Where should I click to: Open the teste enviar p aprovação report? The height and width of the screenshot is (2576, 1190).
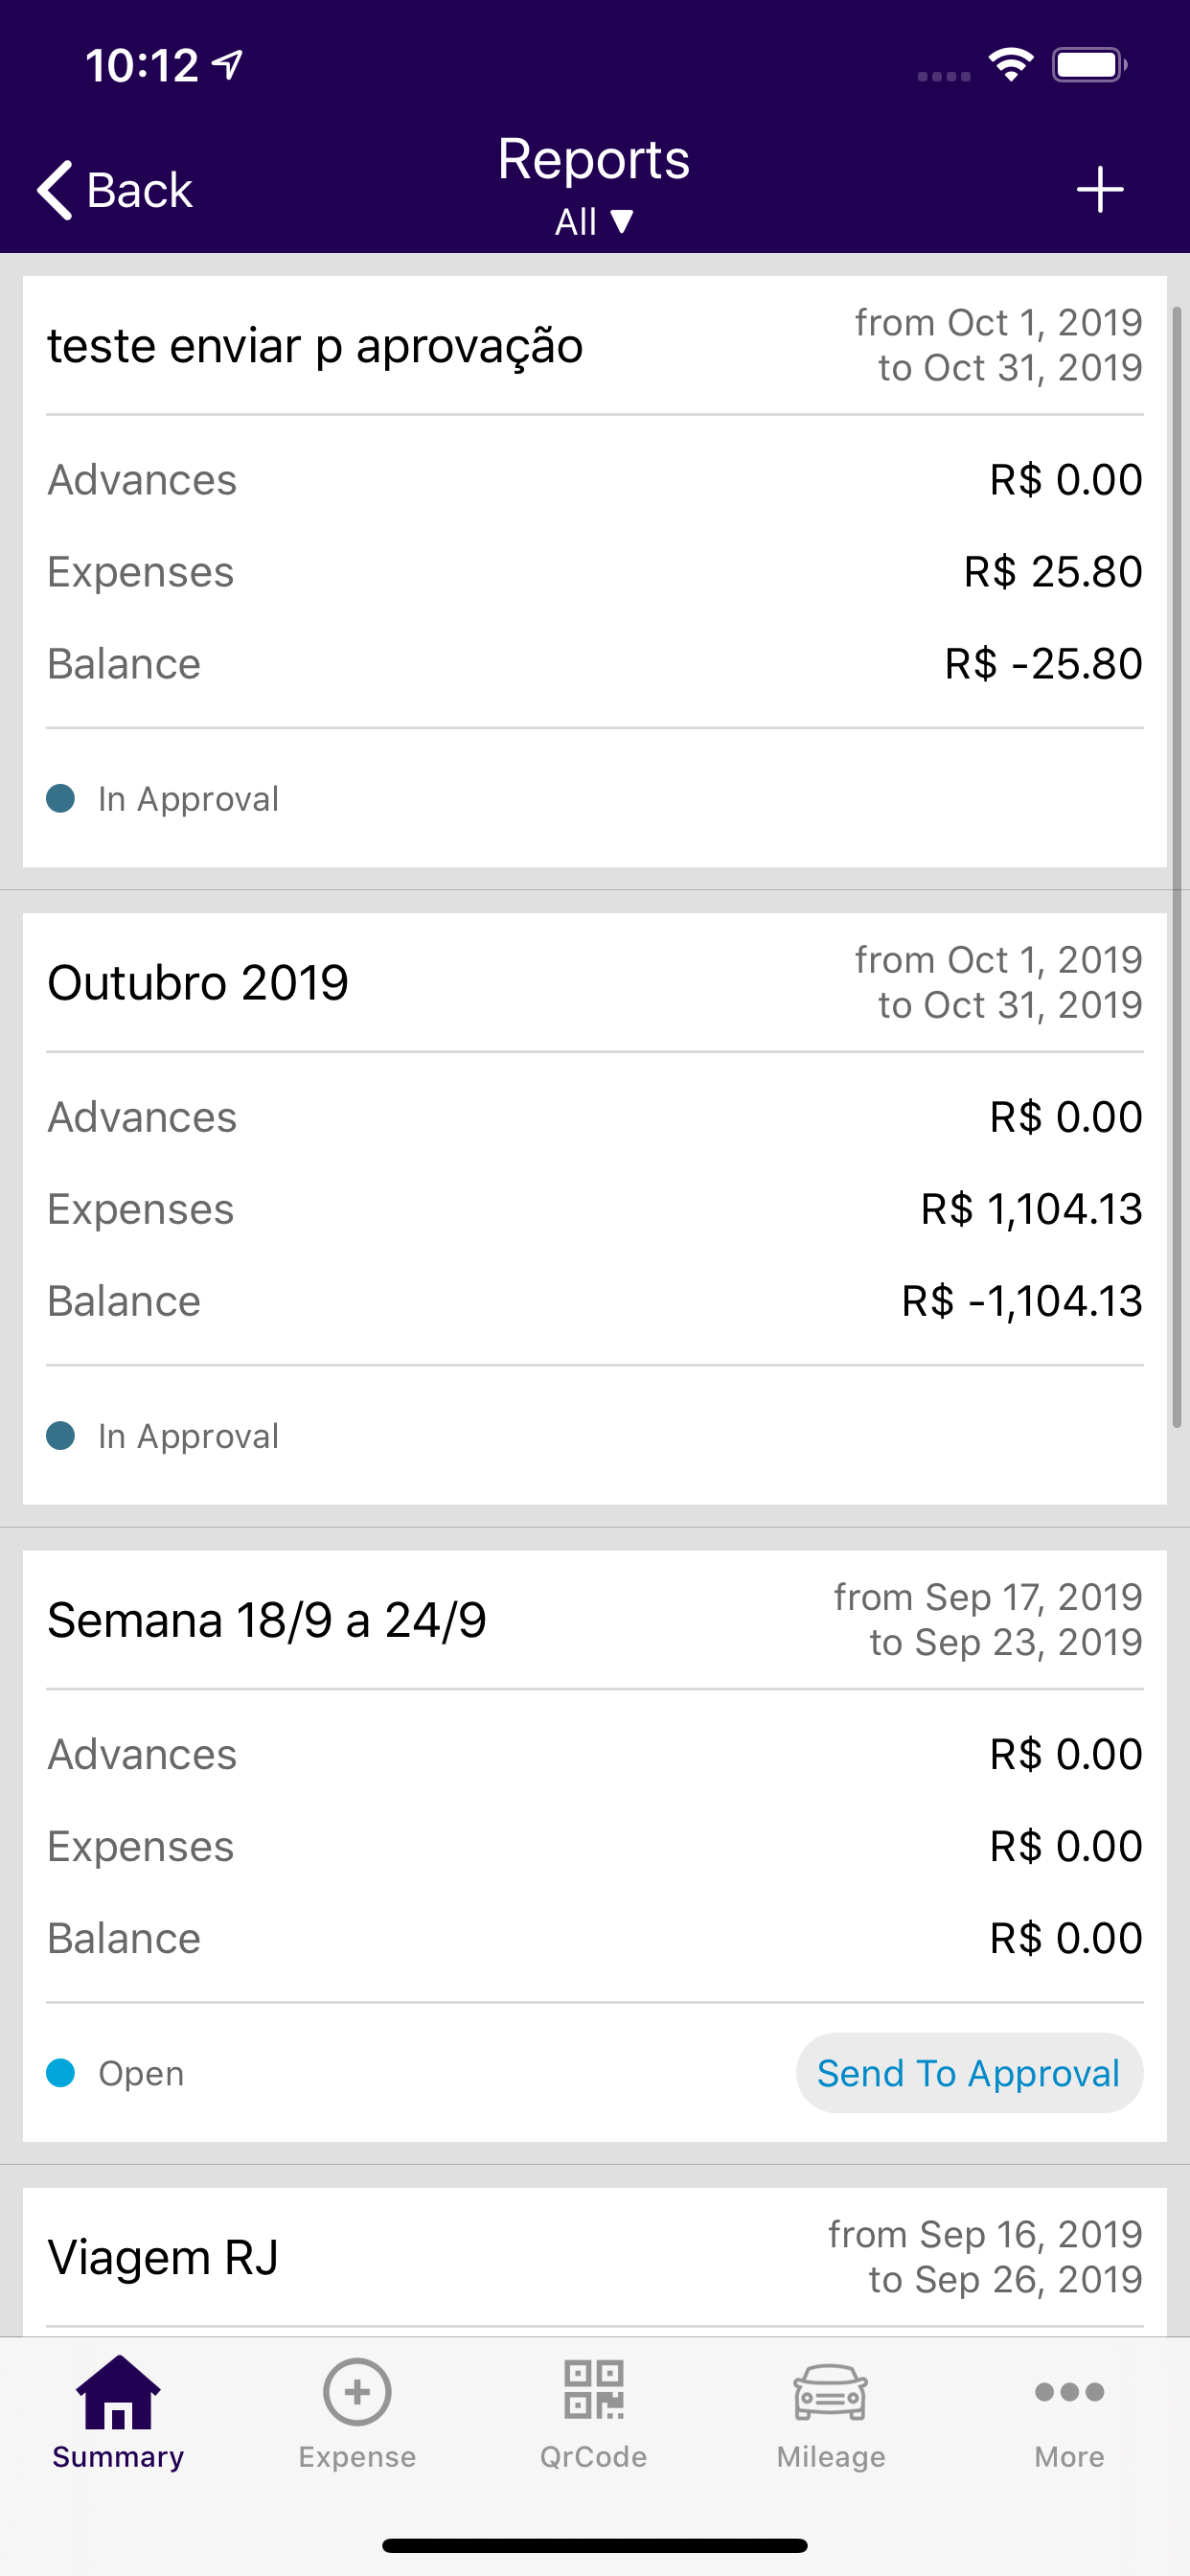pos(315,346)
